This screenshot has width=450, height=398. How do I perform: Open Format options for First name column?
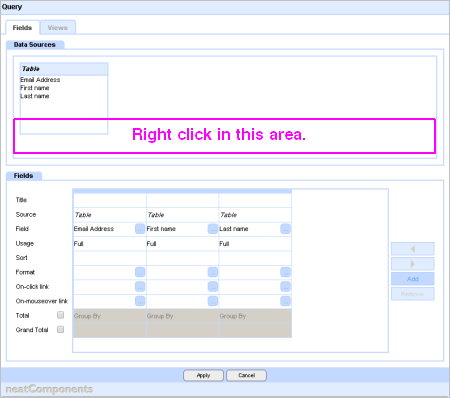(x=213, y=272)
